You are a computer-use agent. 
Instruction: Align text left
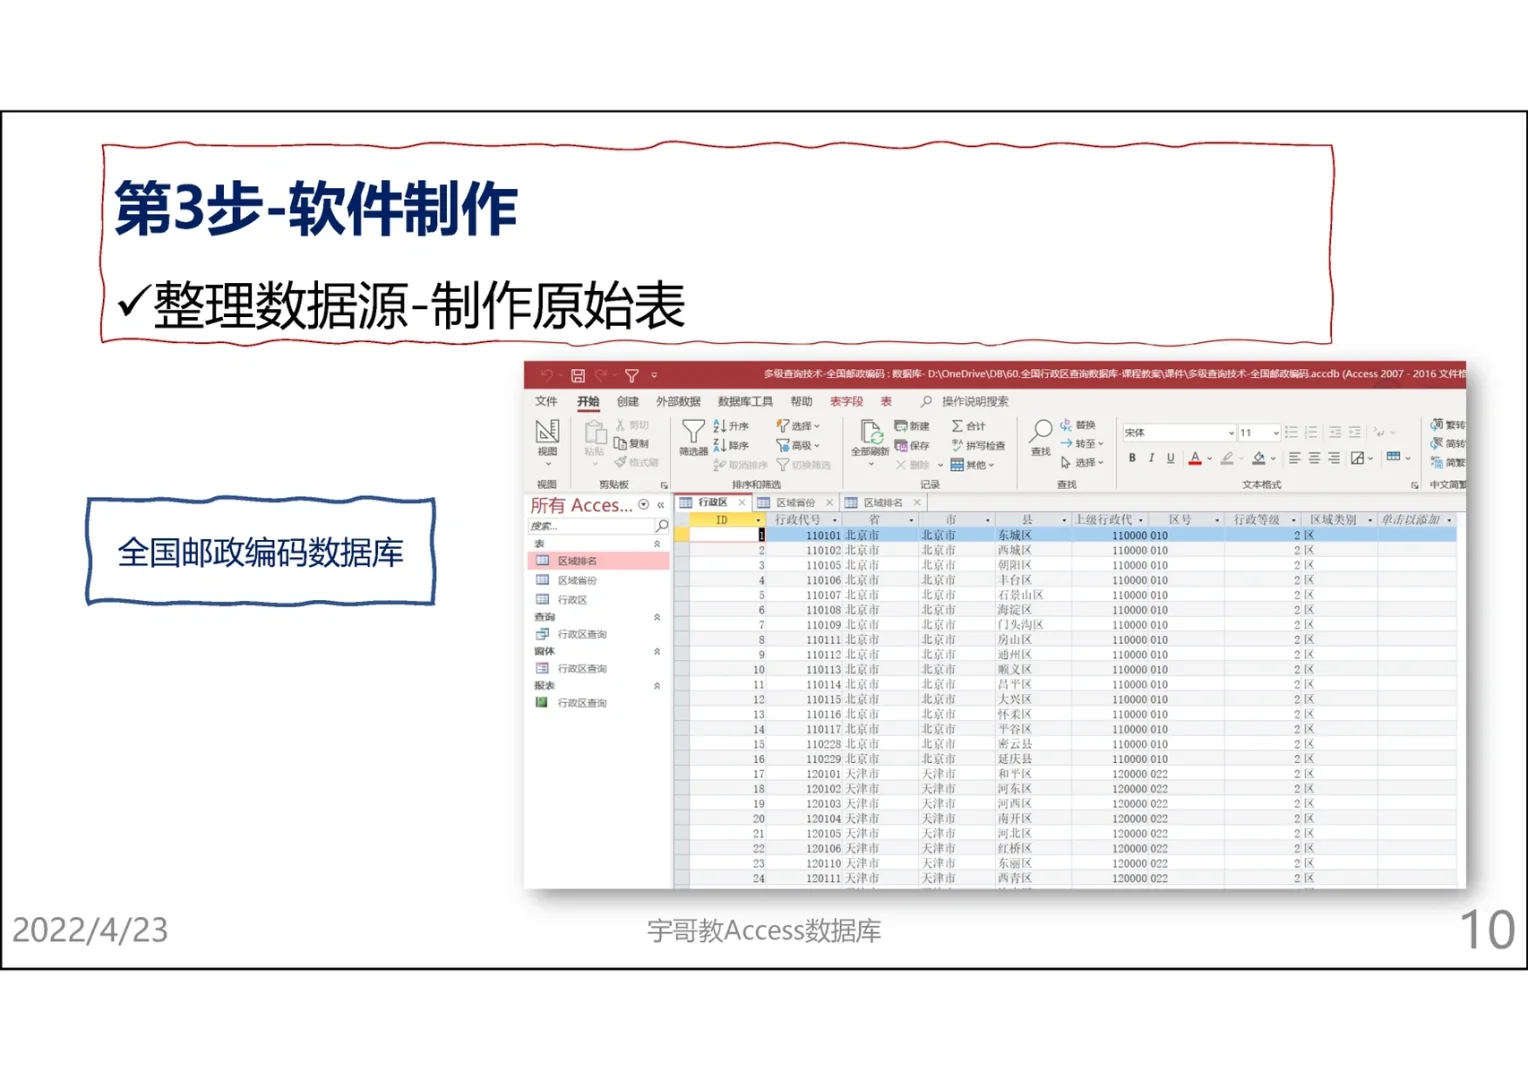pos(1294,458)
